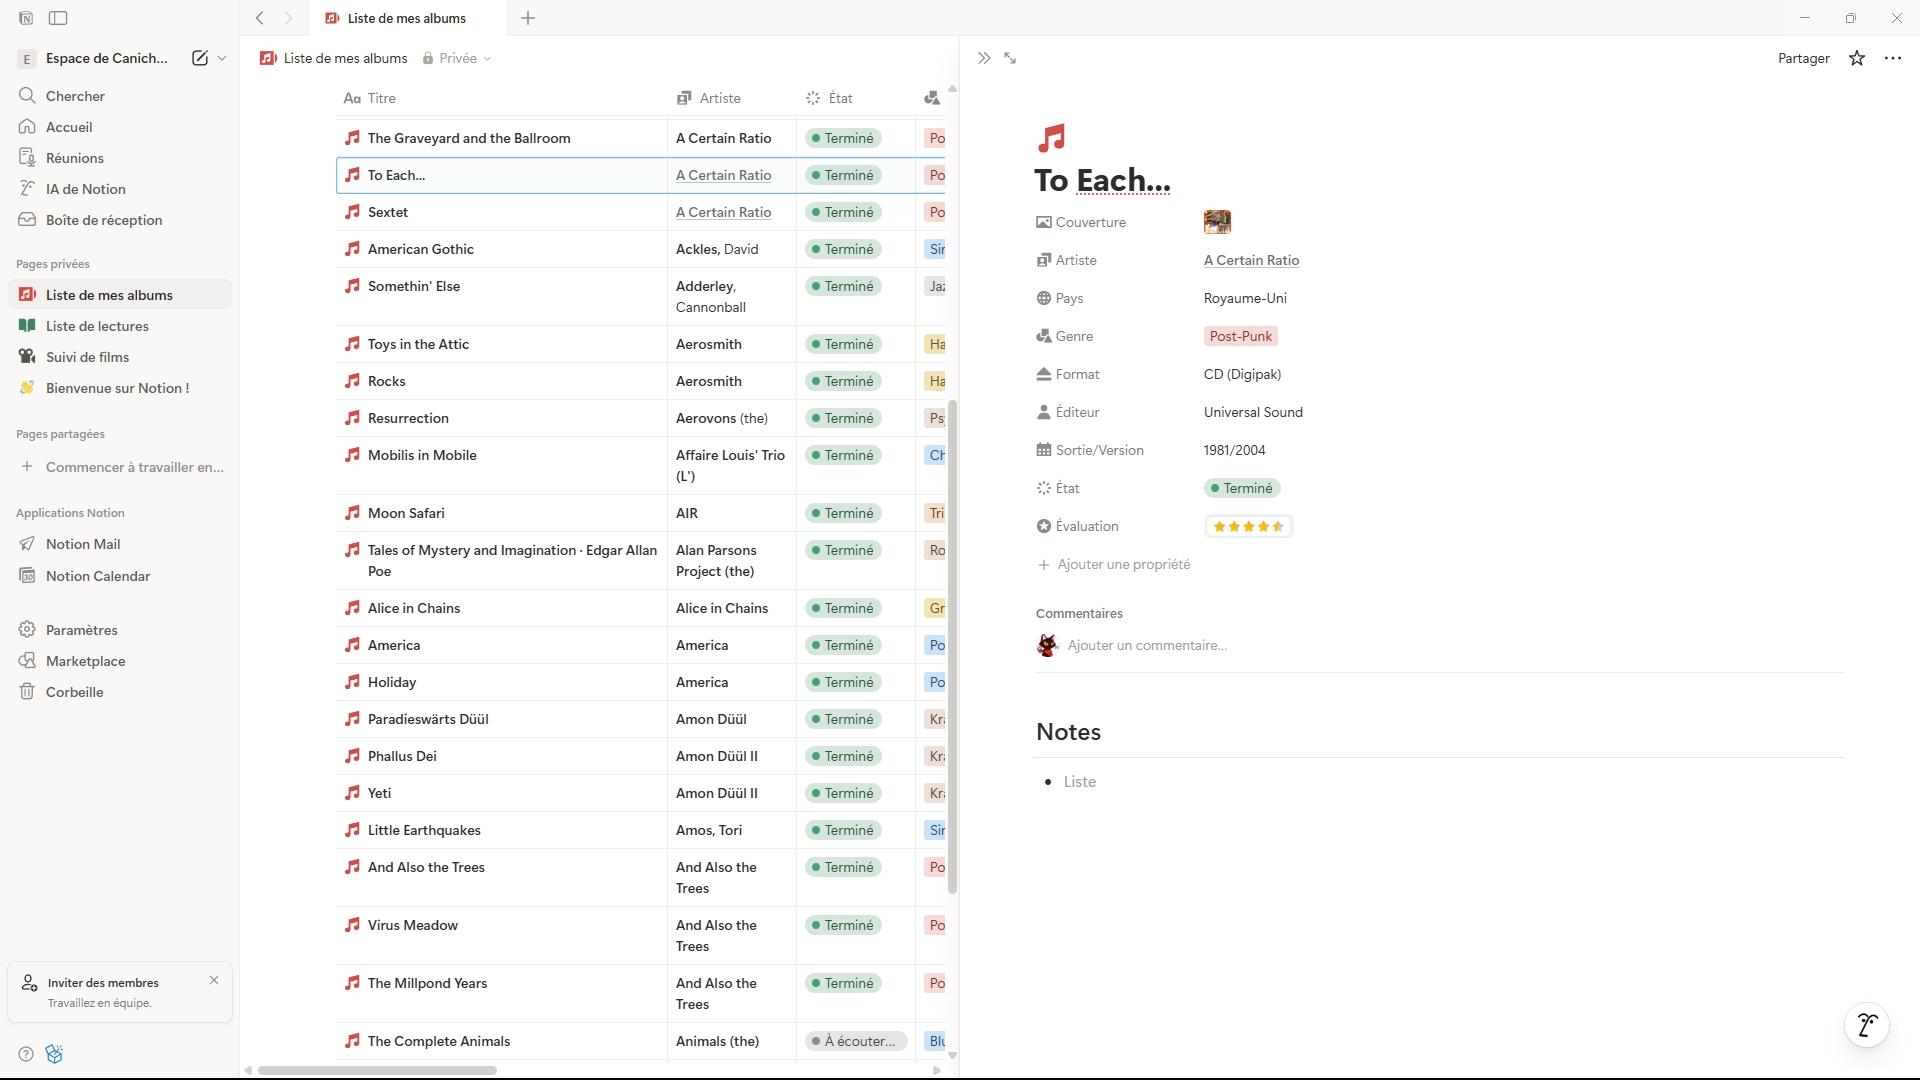Click the Ajouter un commentaire field
The width and height of the screenshot is (1920, 1080).
coord(1147,645)
